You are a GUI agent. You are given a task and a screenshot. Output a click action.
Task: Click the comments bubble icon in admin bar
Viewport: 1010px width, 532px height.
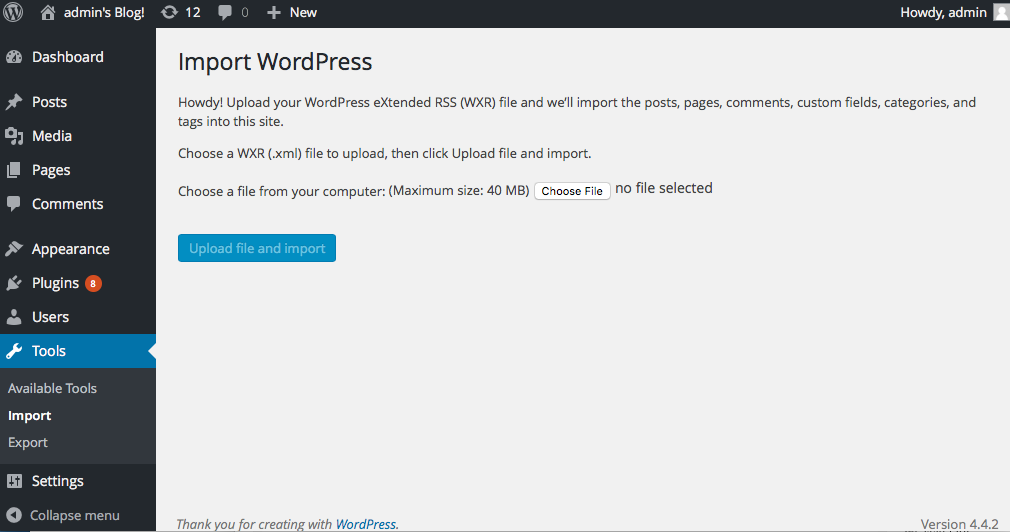pyautogui.click(x=225, y=13)
